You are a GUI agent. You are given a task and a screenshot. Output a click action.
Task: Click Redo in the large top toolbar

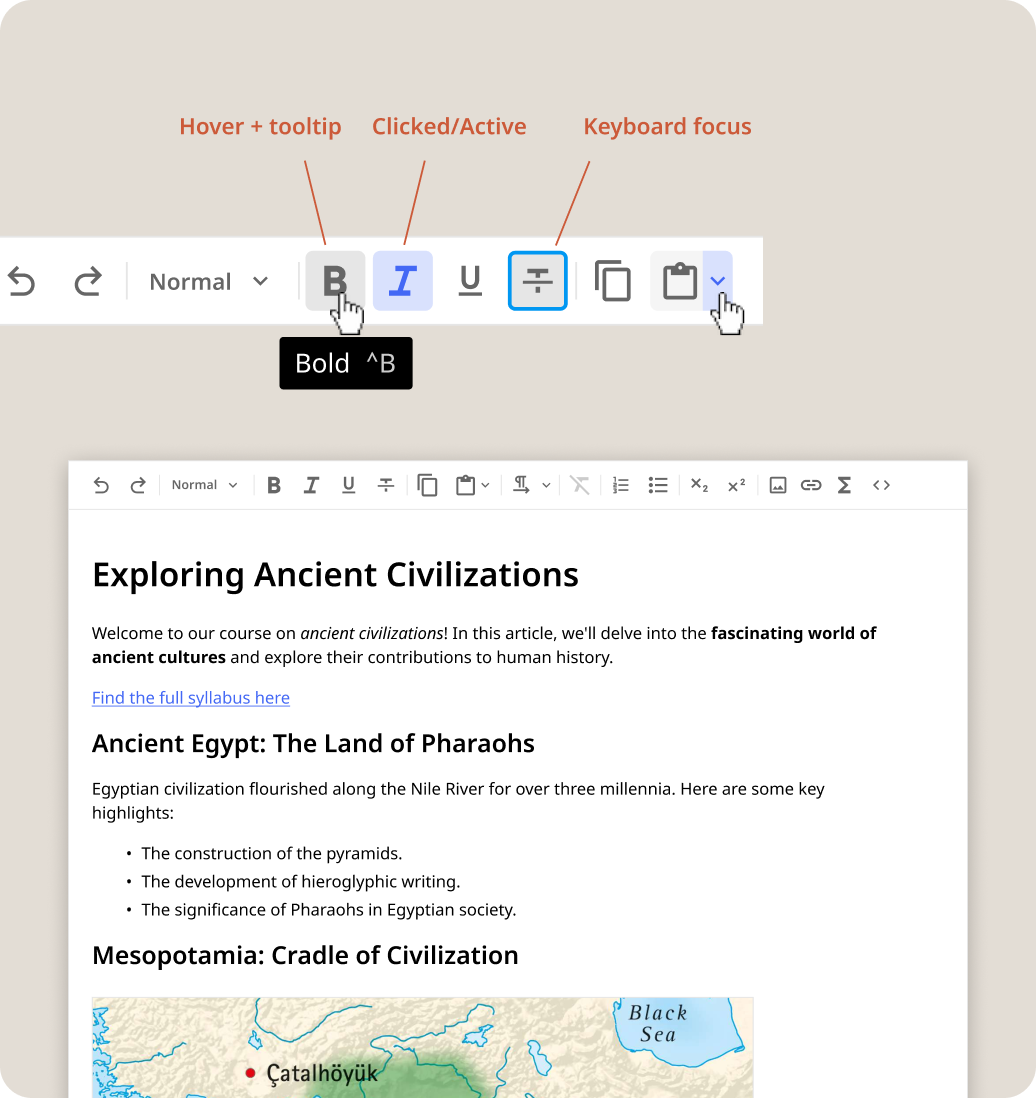(88, 282)
